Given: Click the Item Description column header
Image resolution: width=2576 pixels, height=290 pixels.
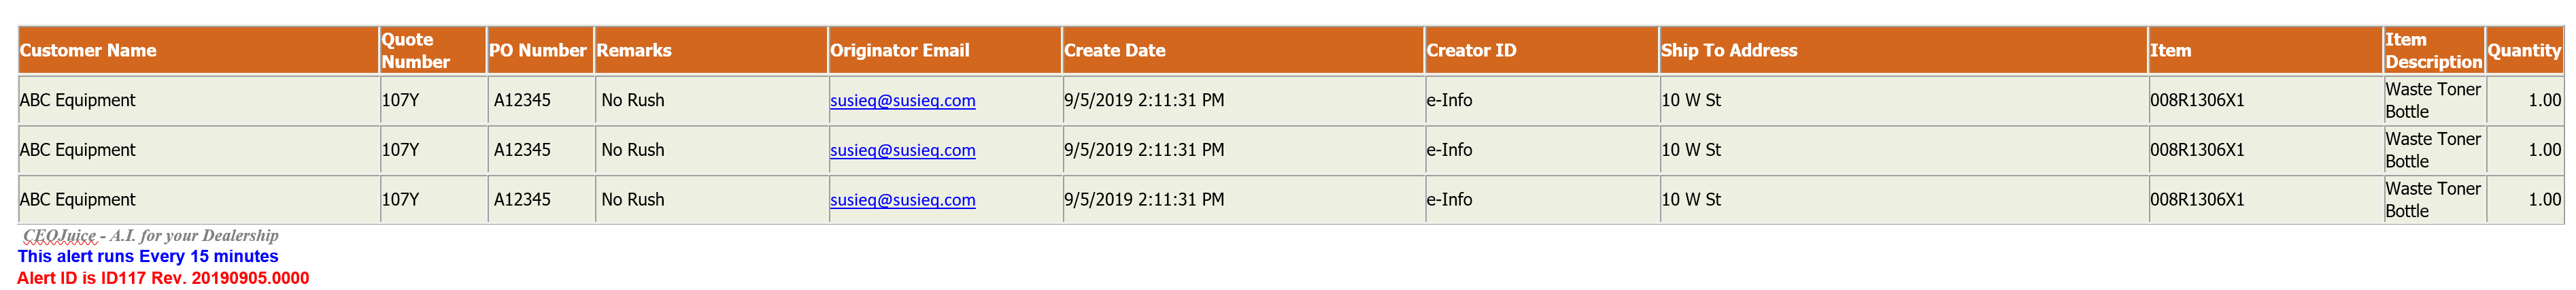Looking at the screenshot, I should tap(2434, 50).
